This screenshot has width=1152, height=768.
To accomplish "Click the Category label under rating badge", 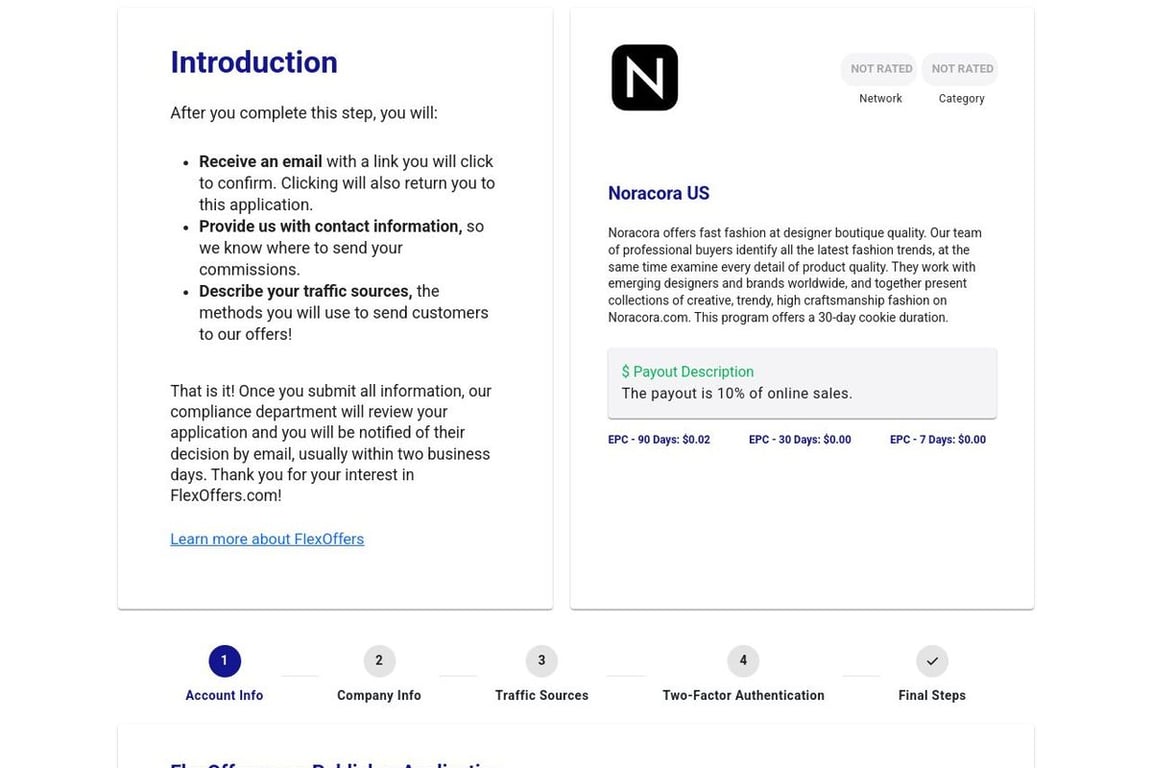I will coord(961,98).
